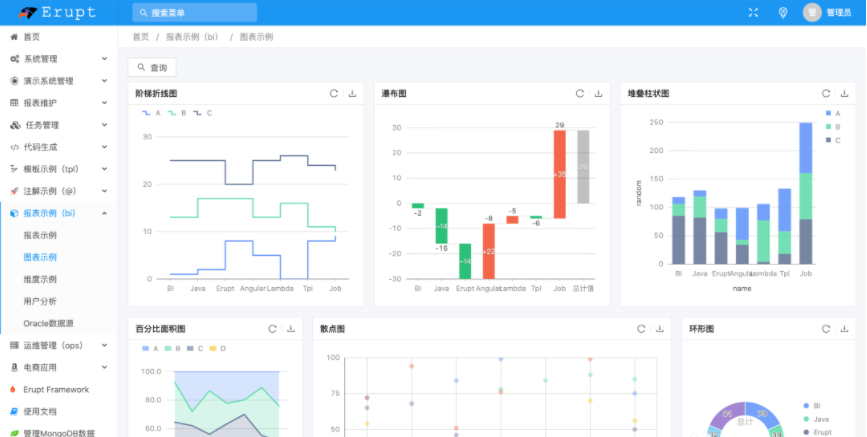Click the Erupt logo in header

[58, 12]
